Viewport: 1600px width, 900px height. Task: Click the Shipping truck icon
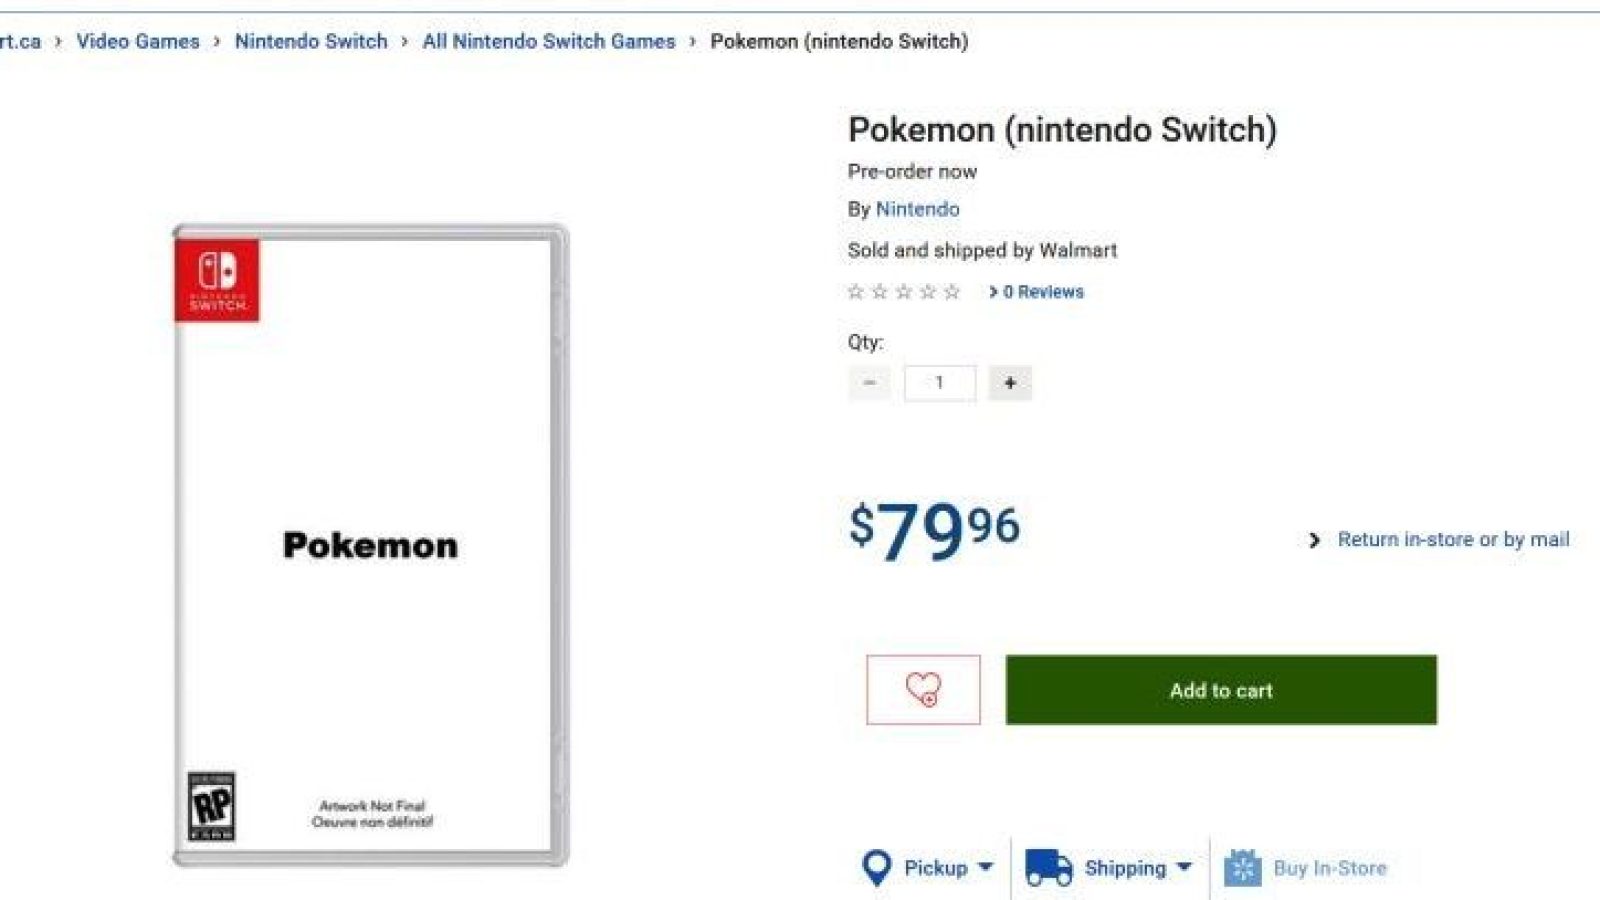tap(1048, 867)
